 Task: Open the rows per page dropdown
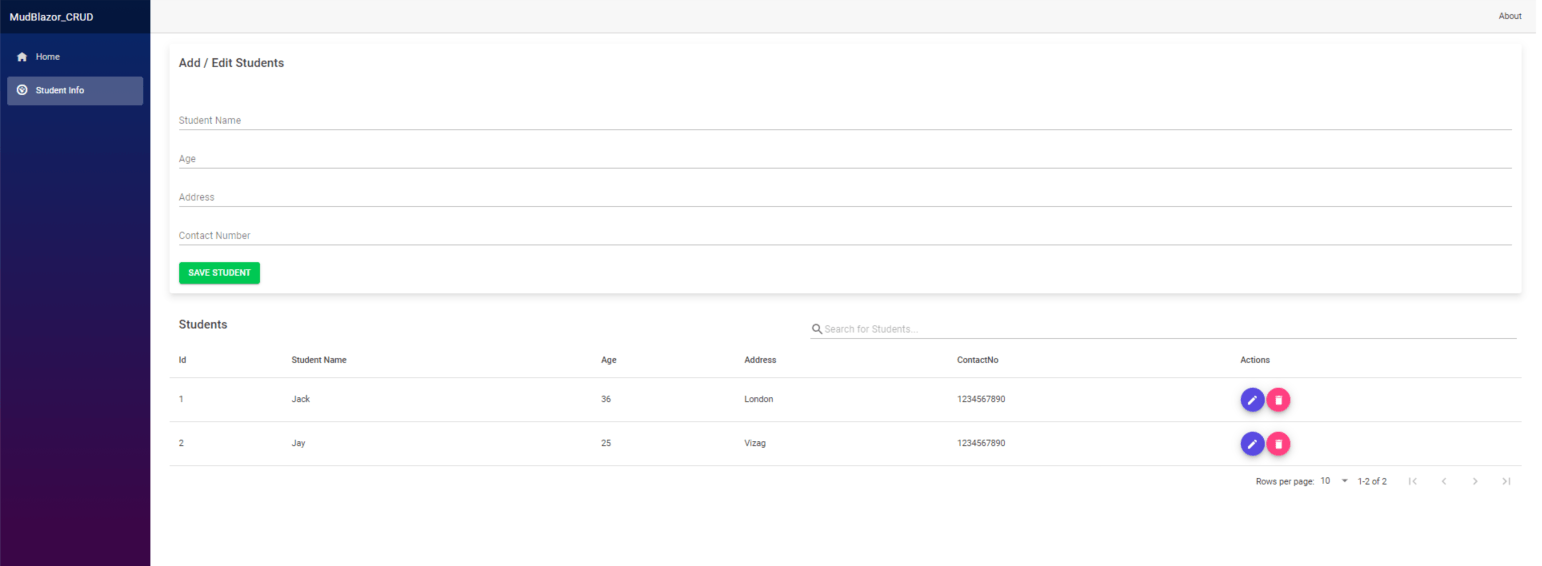(x=1334, y=482)
